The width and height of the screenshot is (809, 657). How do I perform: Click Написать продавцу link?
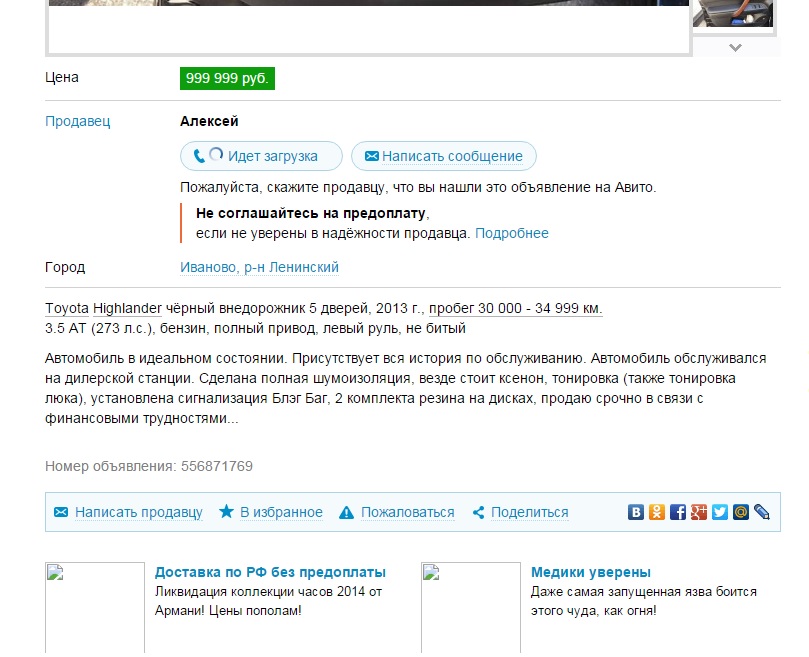[139, 512]
